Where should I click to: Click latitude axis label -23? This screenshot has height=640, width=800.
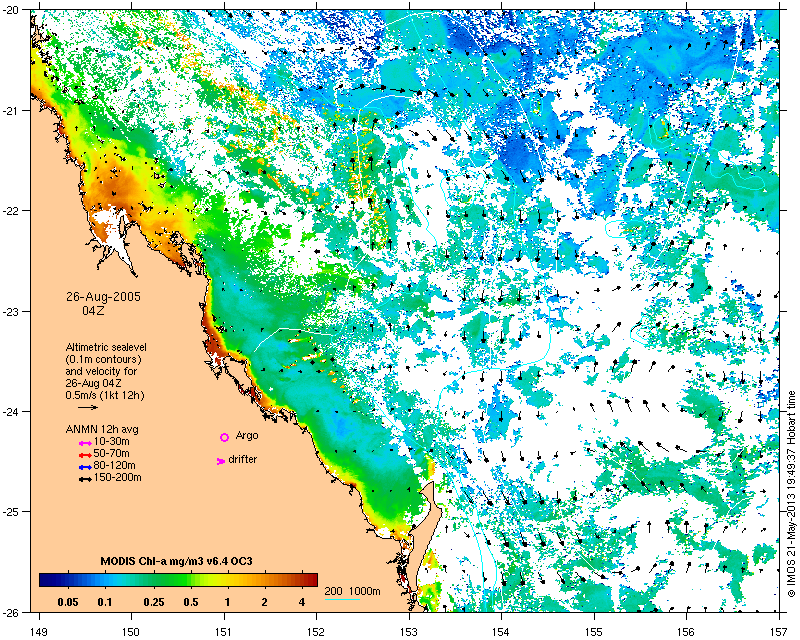12,311
